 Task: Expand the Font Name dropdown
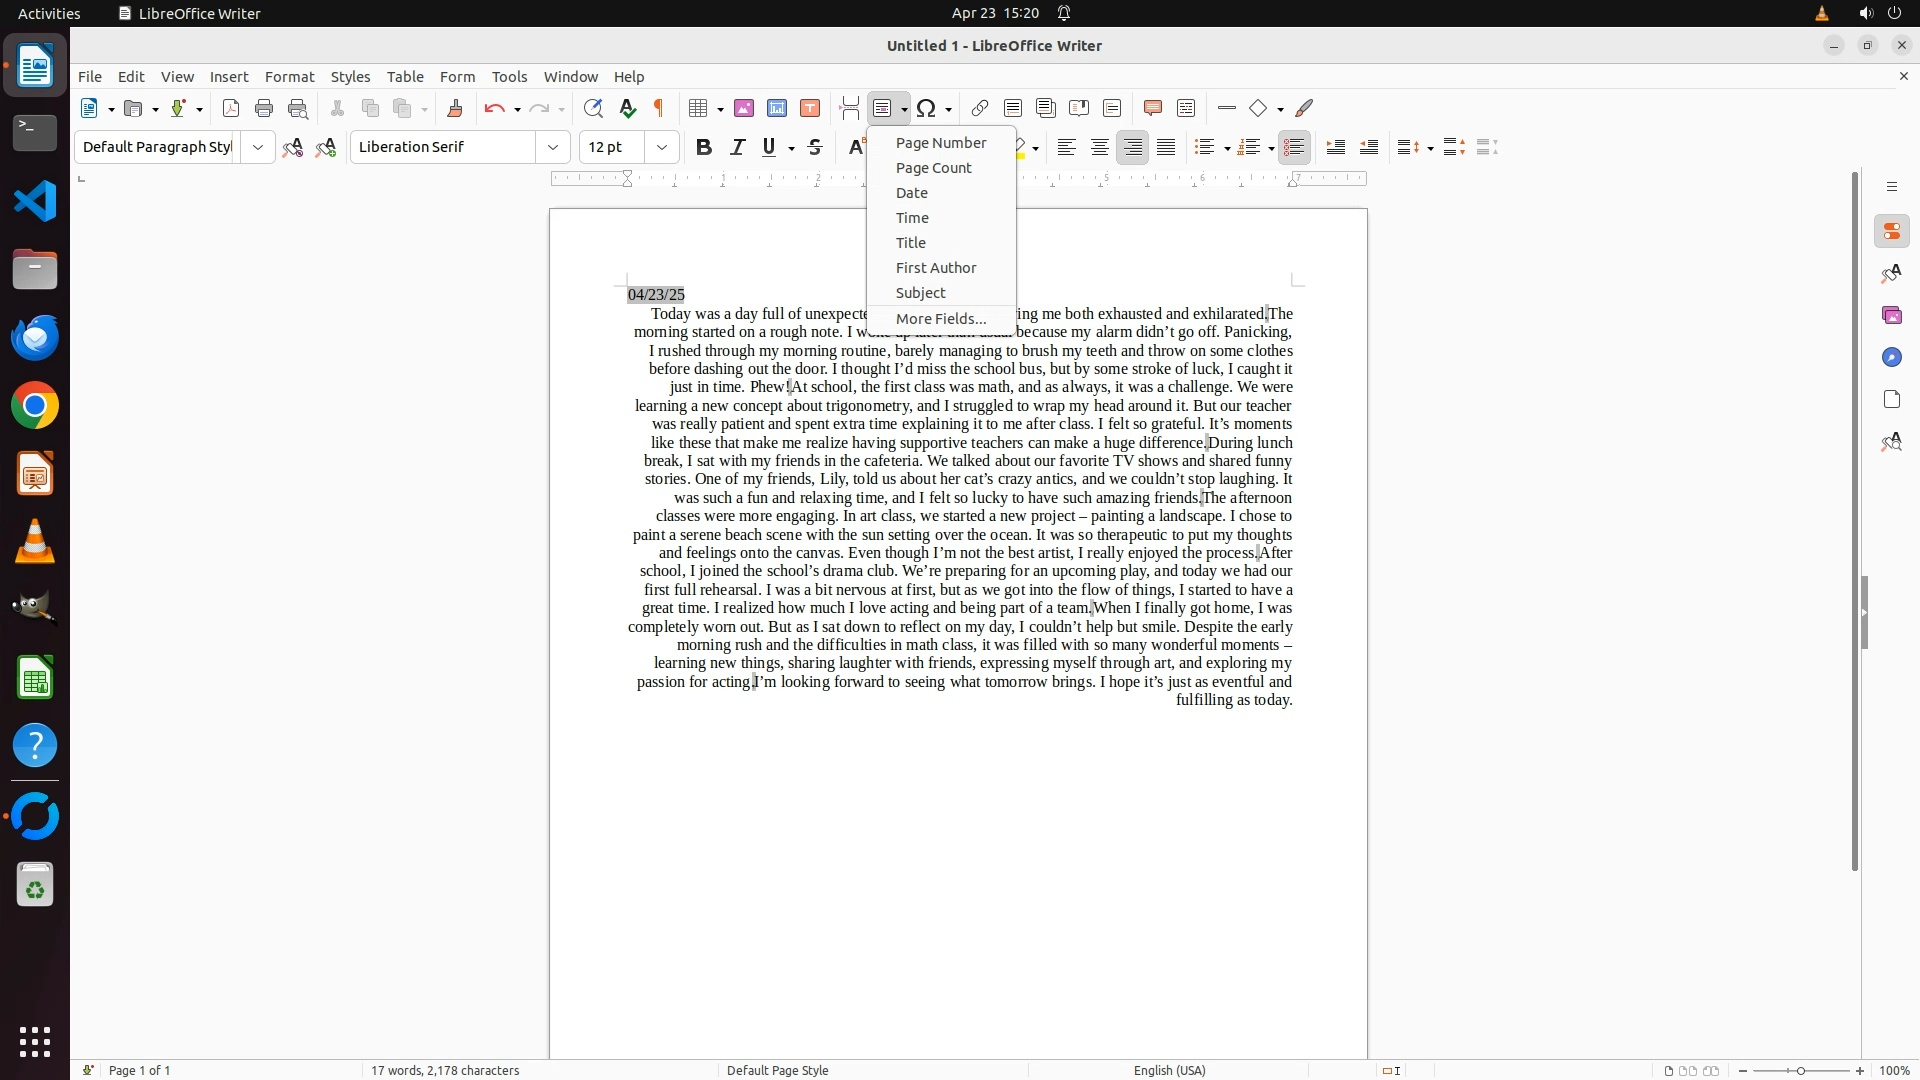click(553, 147)
